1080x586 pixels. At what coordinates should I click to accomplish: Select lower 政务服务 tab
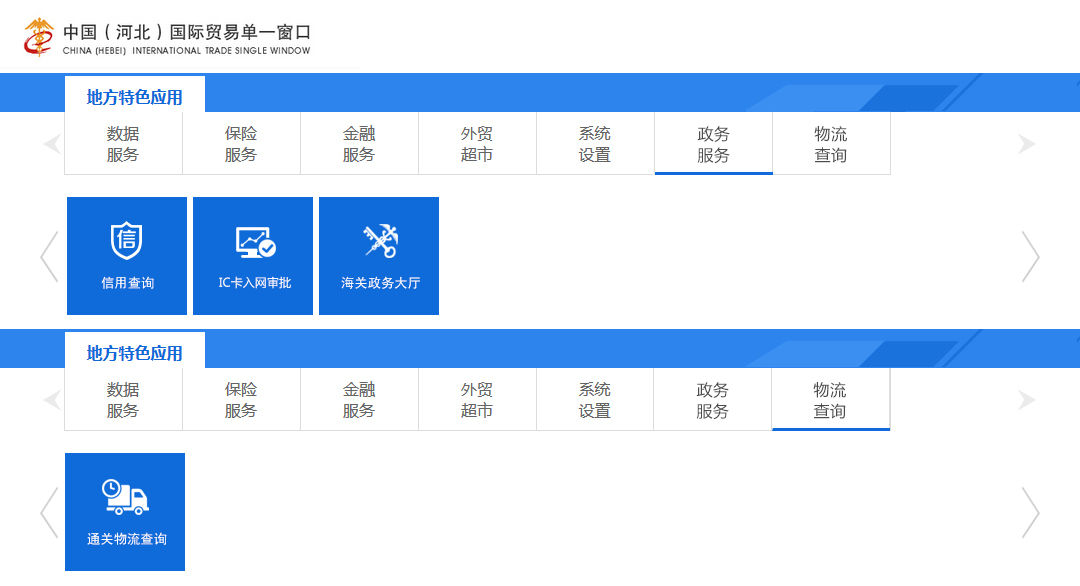coord(712,399)
